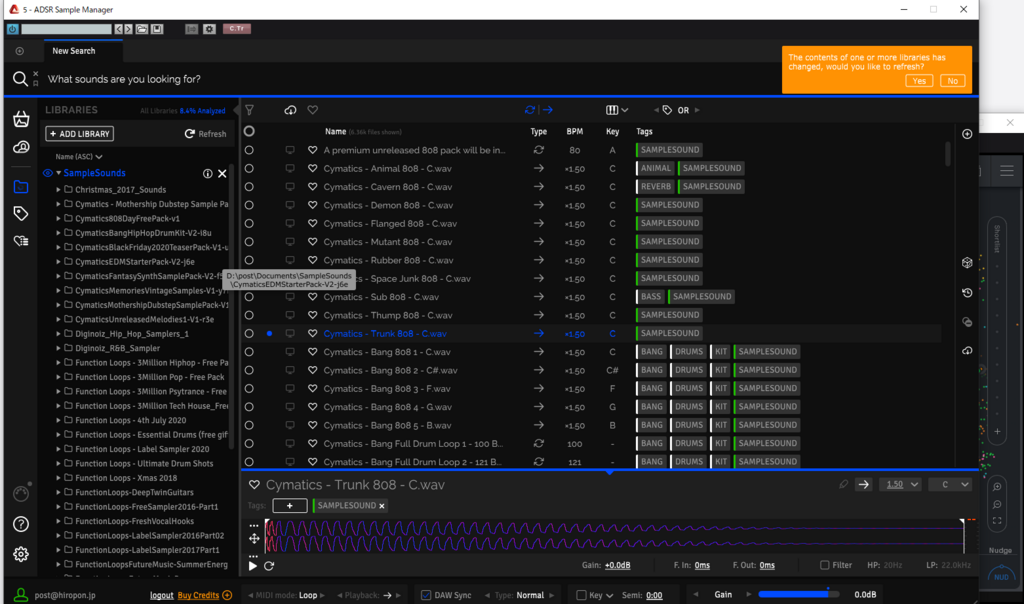
Task: Click the open folder icon in the top toolbar
Action: pyautogui.click(x=142, y=29)
